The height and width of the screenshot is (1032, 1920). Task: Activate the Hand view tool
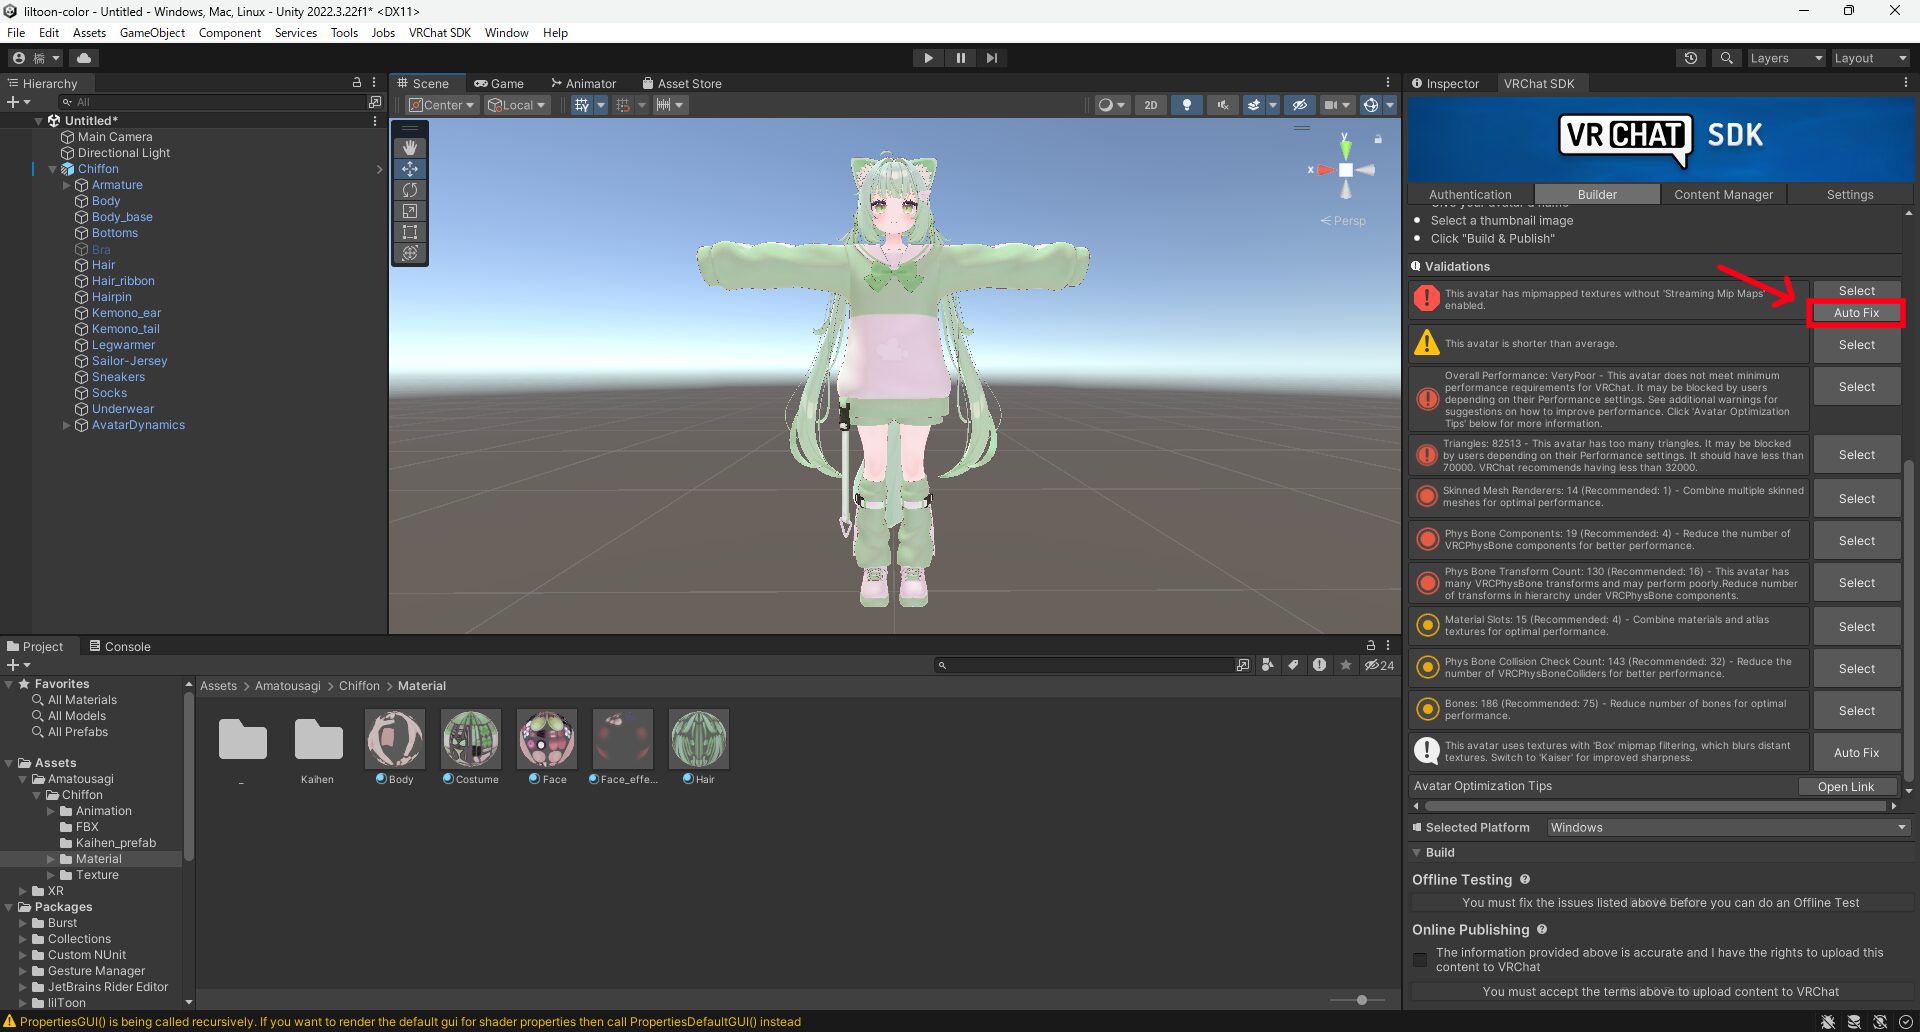[410, 147]
